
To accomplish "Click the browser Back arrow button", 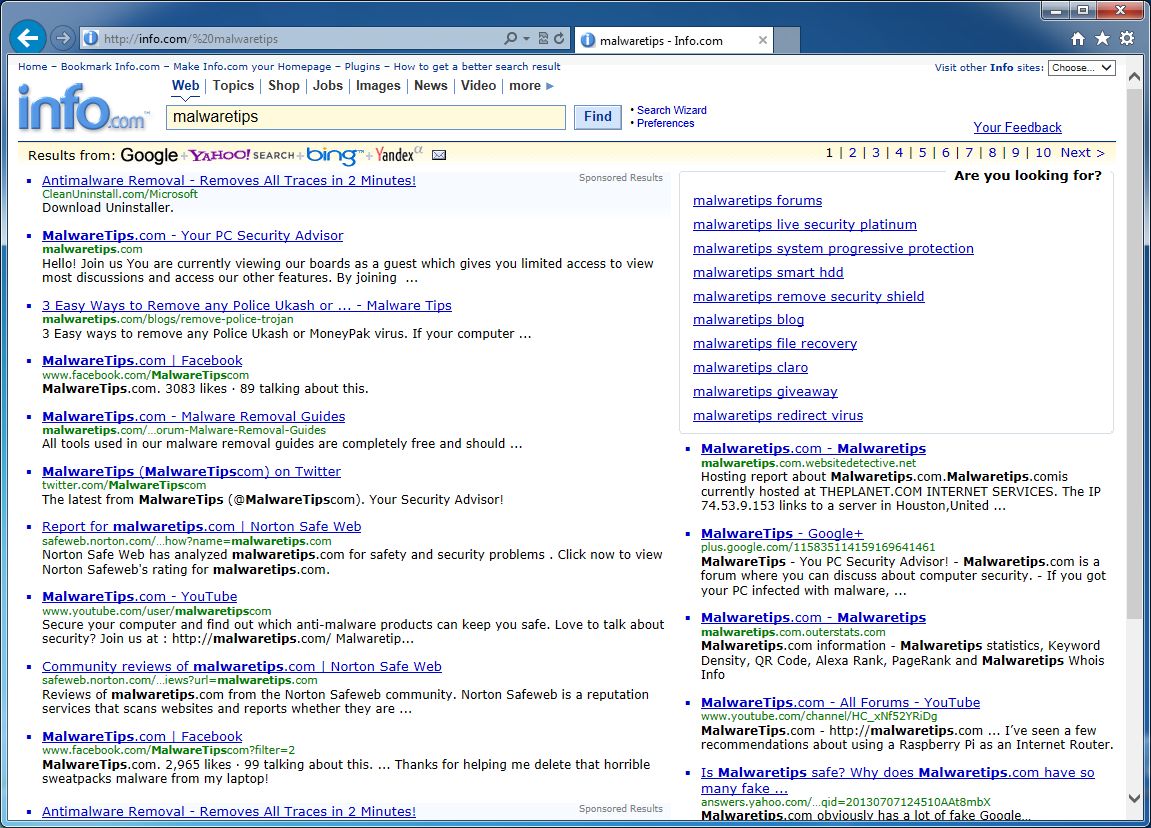I will [28, 37].
